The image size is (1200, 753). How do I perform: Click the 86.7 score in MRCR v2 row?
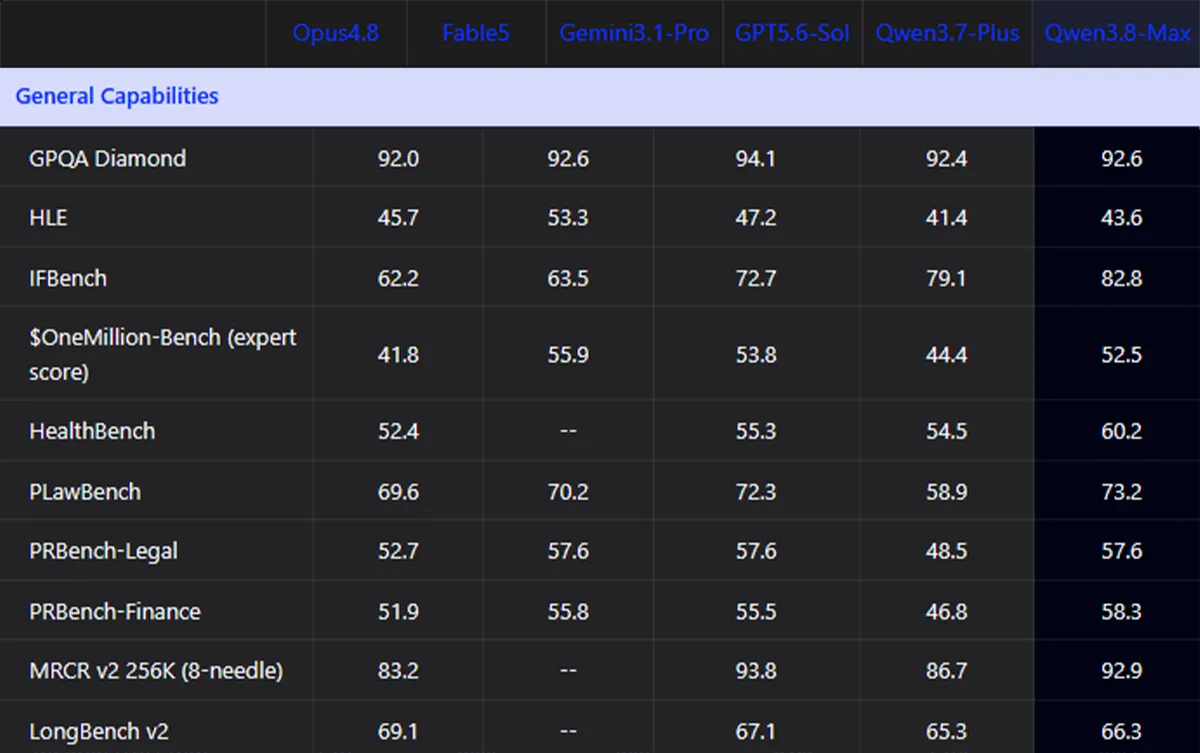click(x=946, y=671)
